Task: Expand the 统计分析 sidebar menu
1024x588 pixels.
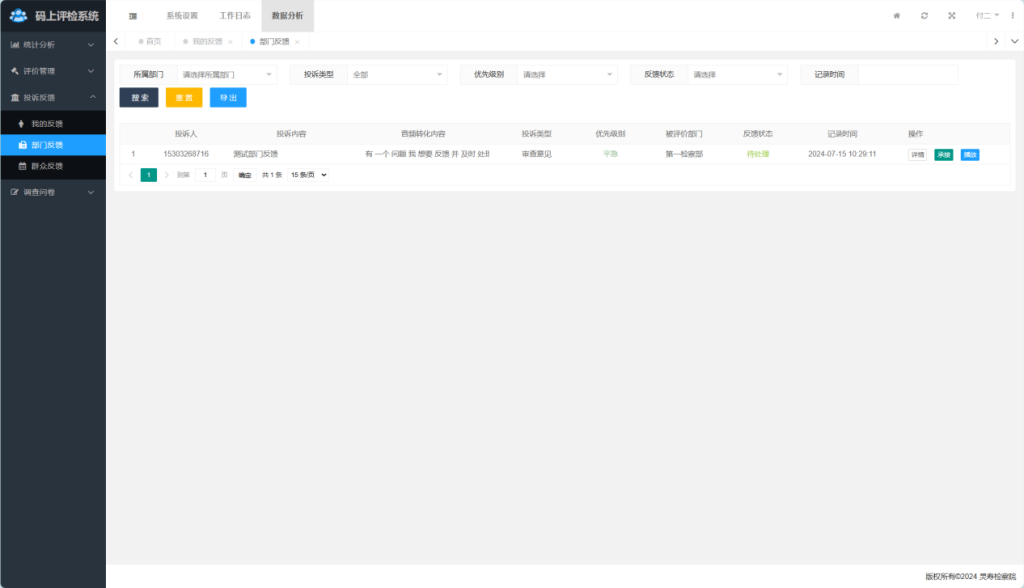Action: click(x=52, y=45)
